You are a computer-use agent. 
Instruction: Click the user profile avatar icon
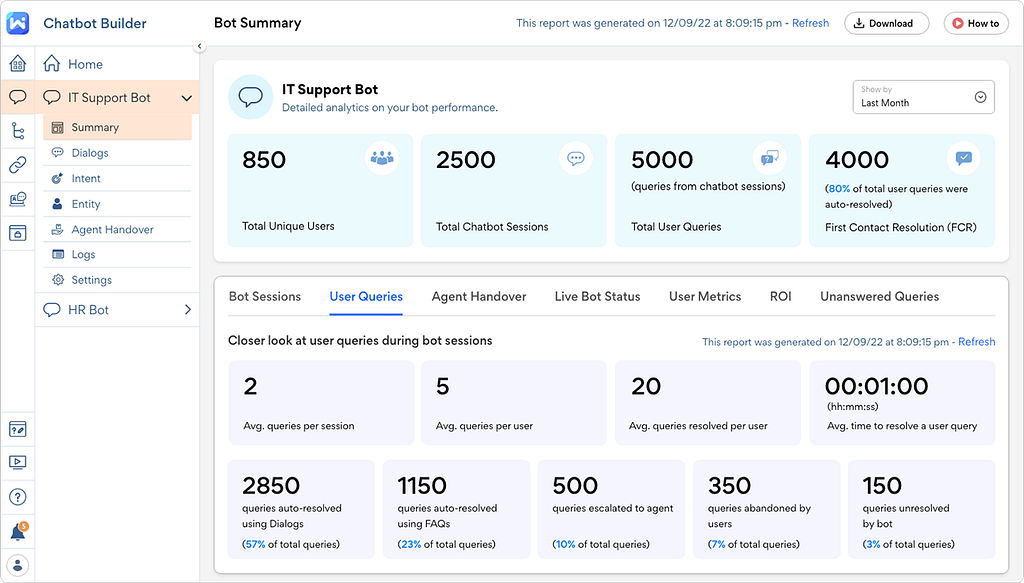[x=17, y=565]
